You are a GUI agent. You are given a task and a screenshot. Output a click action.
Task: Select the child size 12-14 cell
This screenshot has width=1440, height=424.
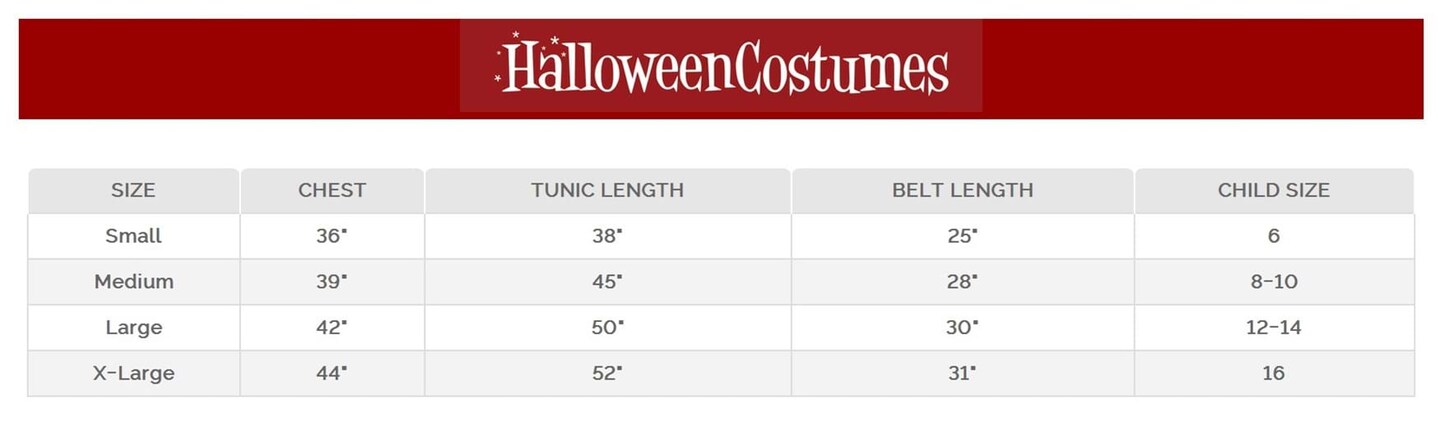tap(1273, 328)
